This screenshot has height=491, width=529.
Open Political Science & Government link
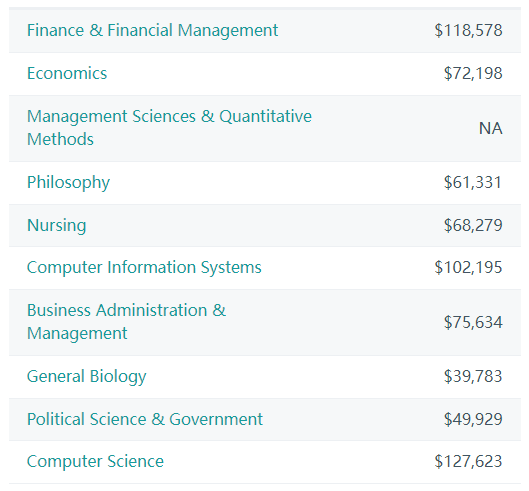tap(145, 419)
